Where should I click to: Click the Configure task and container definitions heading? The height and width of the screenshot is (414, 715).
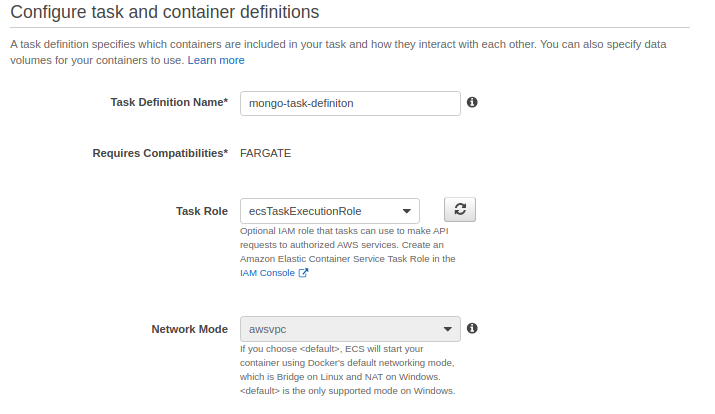[x=165, y=12]
